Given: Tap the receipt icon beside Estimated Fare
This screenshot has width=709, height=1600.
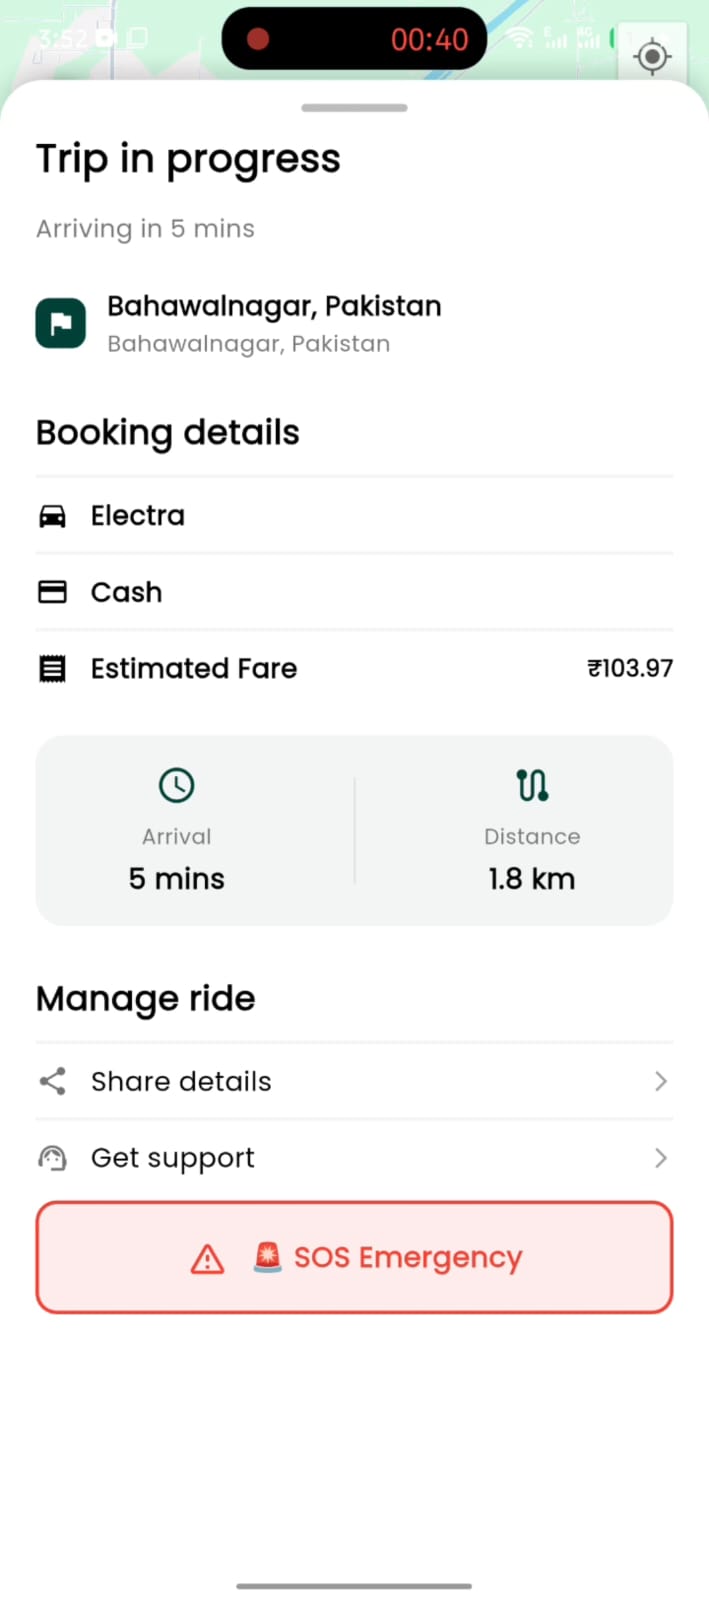Looking at the screenshot, I should pyautogui.click(x=52, y=668).
